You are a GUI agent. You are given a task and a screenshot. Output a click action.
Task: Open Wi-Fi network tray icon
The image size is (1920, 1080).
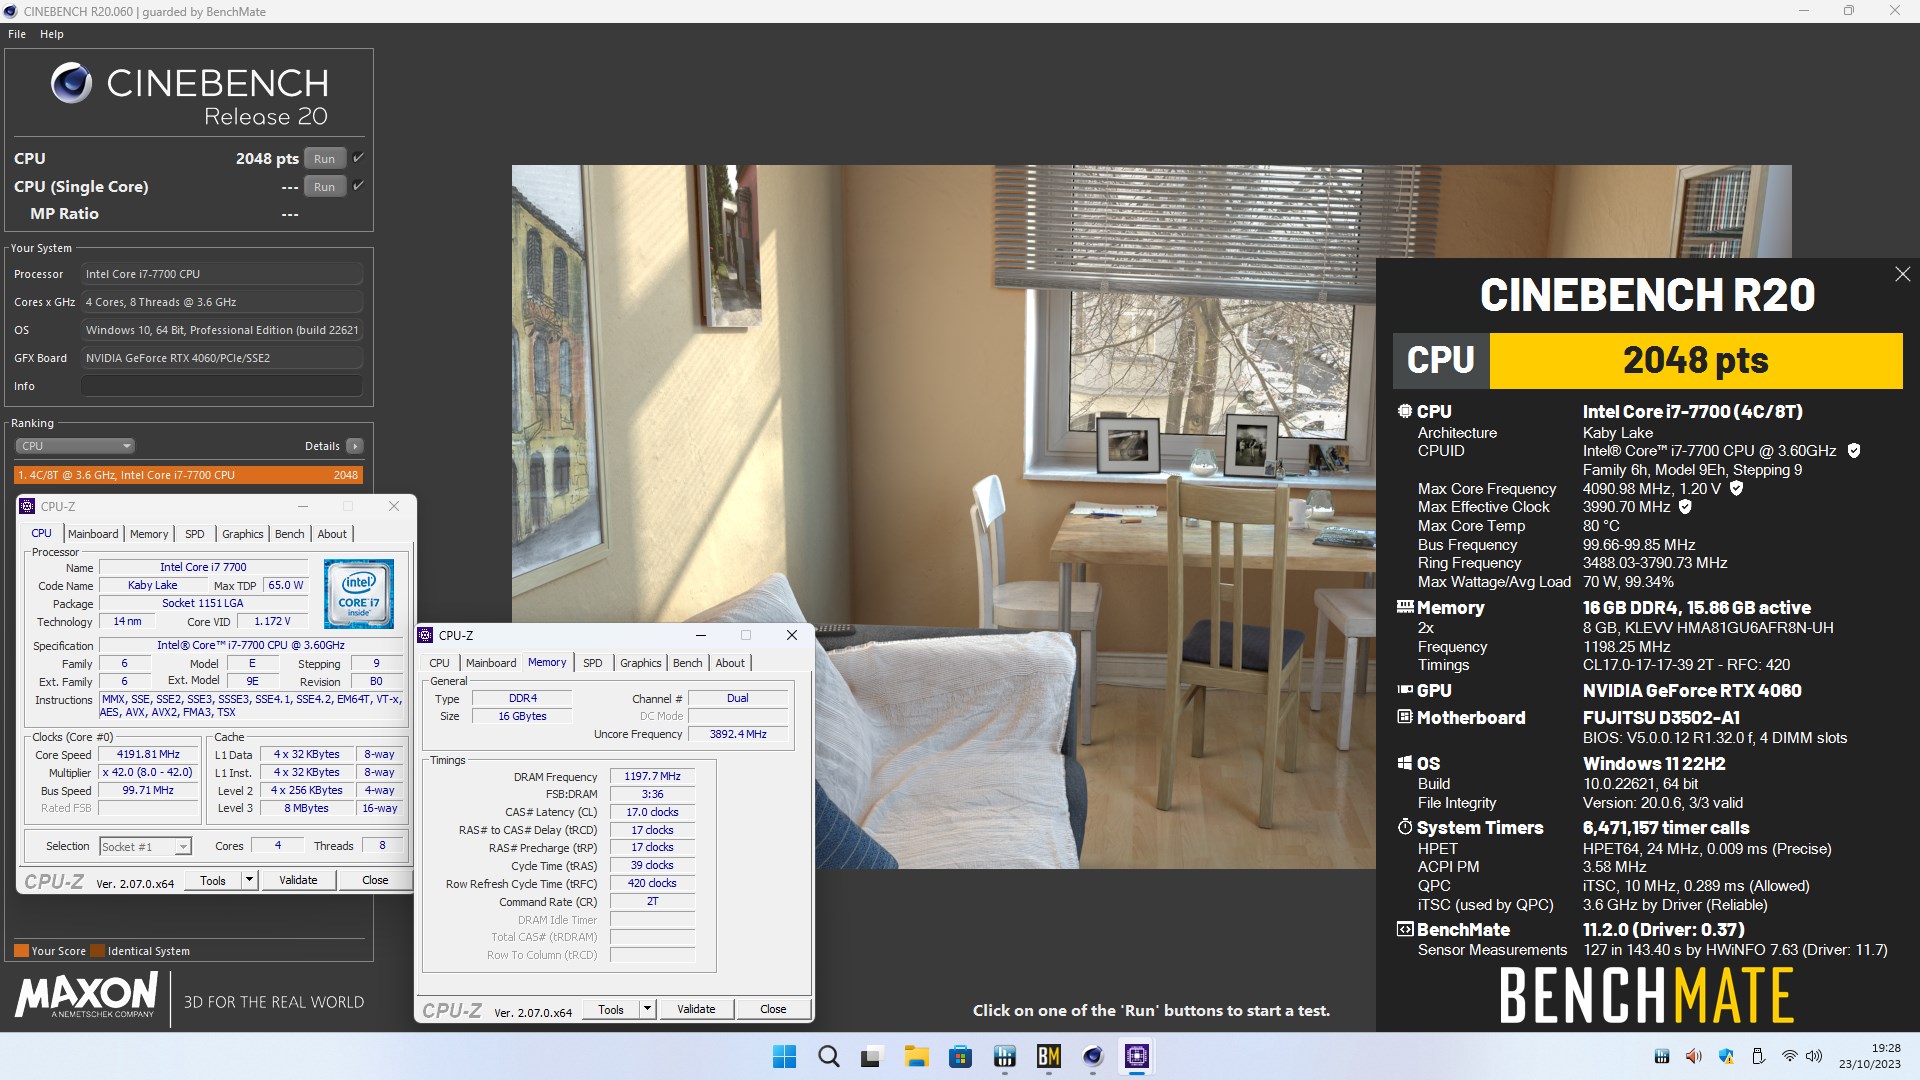[x=1790, y=1057]
